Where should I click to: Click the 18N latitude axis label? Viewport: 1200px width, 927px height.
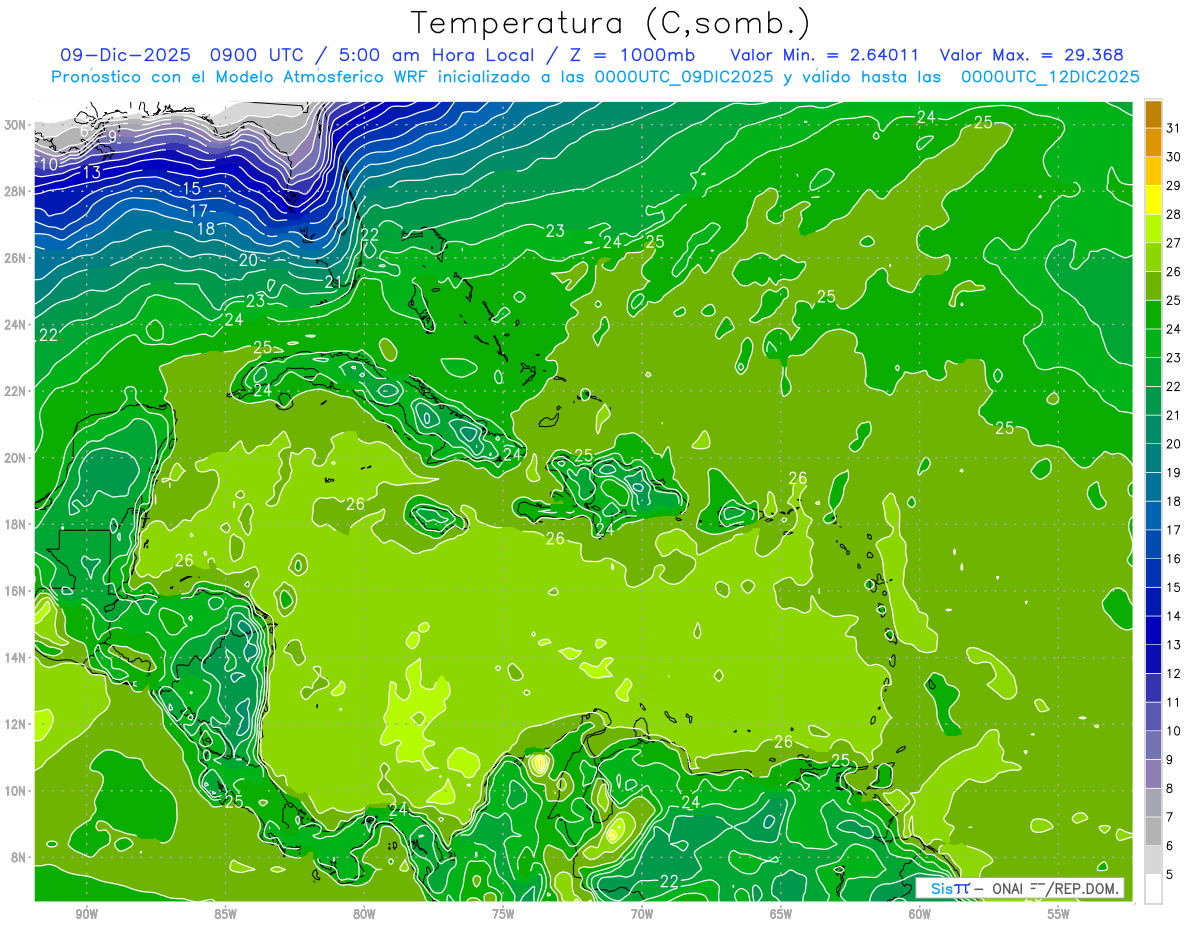pyautogui.click(x=16, y=525)
